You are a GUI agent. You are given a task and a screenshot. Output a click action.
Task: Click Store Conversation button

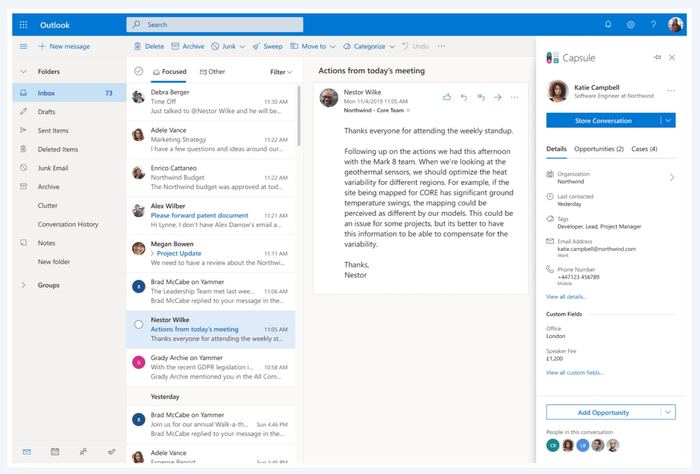coord(603,121)
